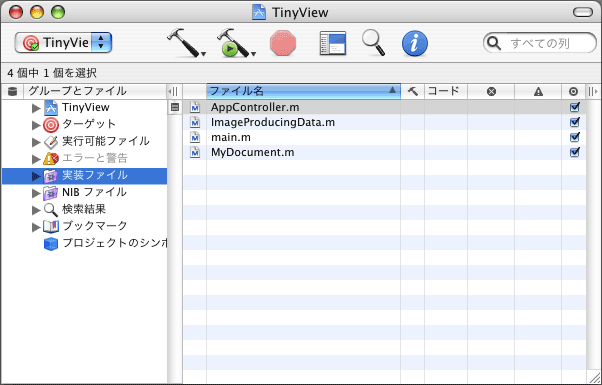Image resolution: width=602 pixels, height=385 pixels.
Task: Expand the TinyView project group
Action: (x=36, y=108)
